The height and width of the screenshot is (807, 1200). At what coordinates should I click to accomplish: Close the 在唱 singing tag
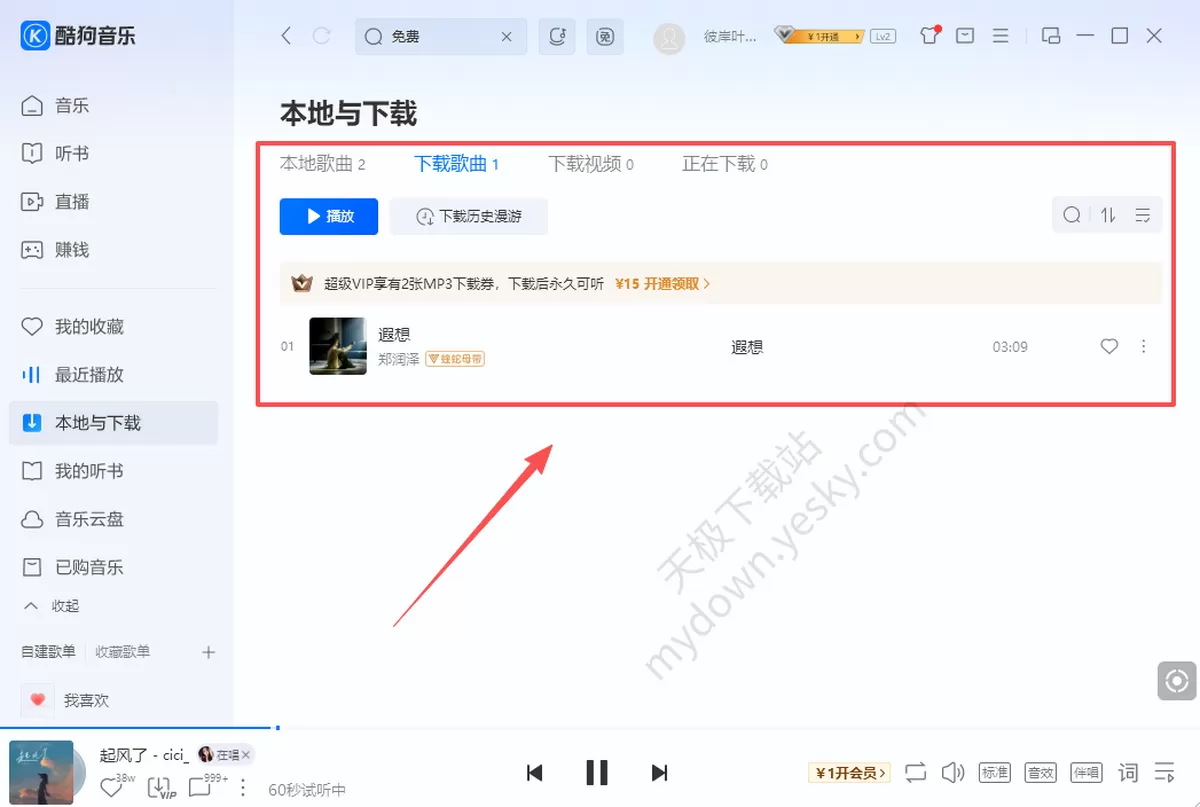point(246,754)
